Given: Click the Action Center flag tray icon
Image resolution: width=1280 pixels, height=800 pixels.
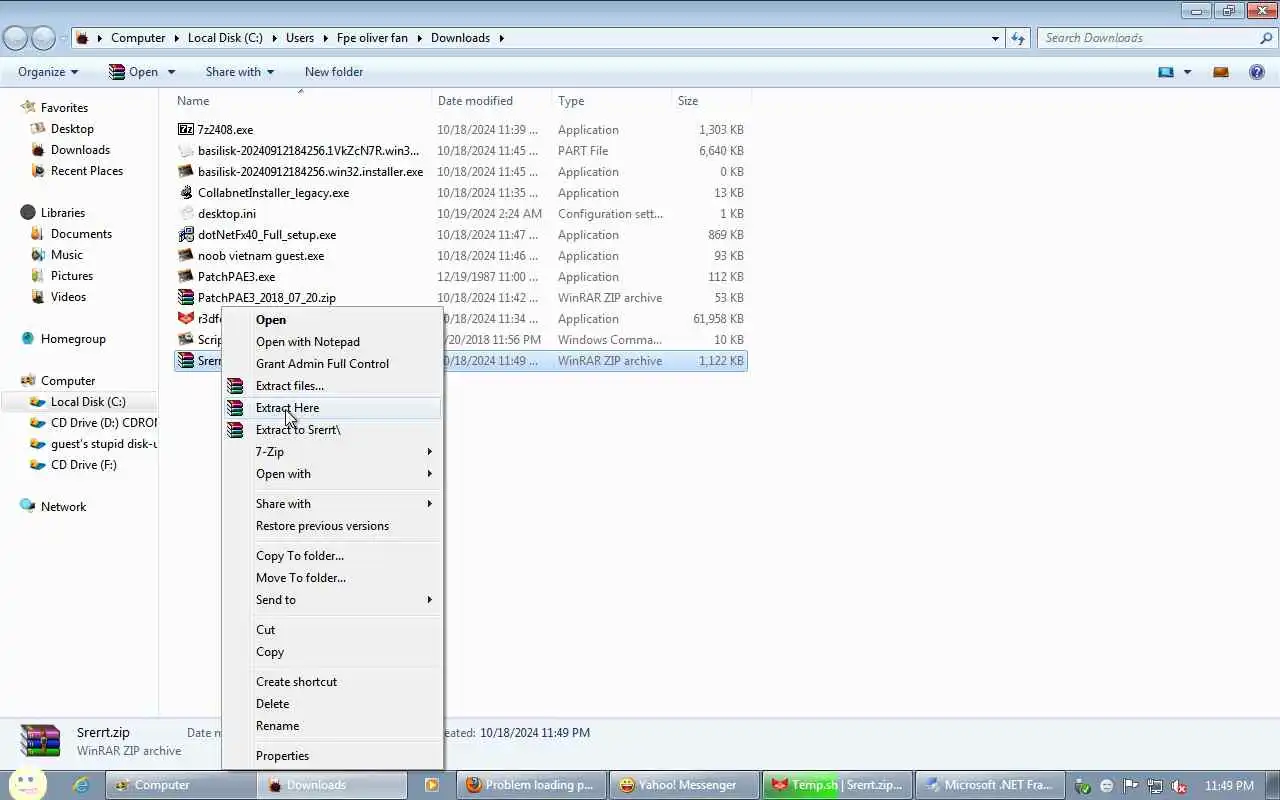Looking at the screenshot, I should [1131, 786].
